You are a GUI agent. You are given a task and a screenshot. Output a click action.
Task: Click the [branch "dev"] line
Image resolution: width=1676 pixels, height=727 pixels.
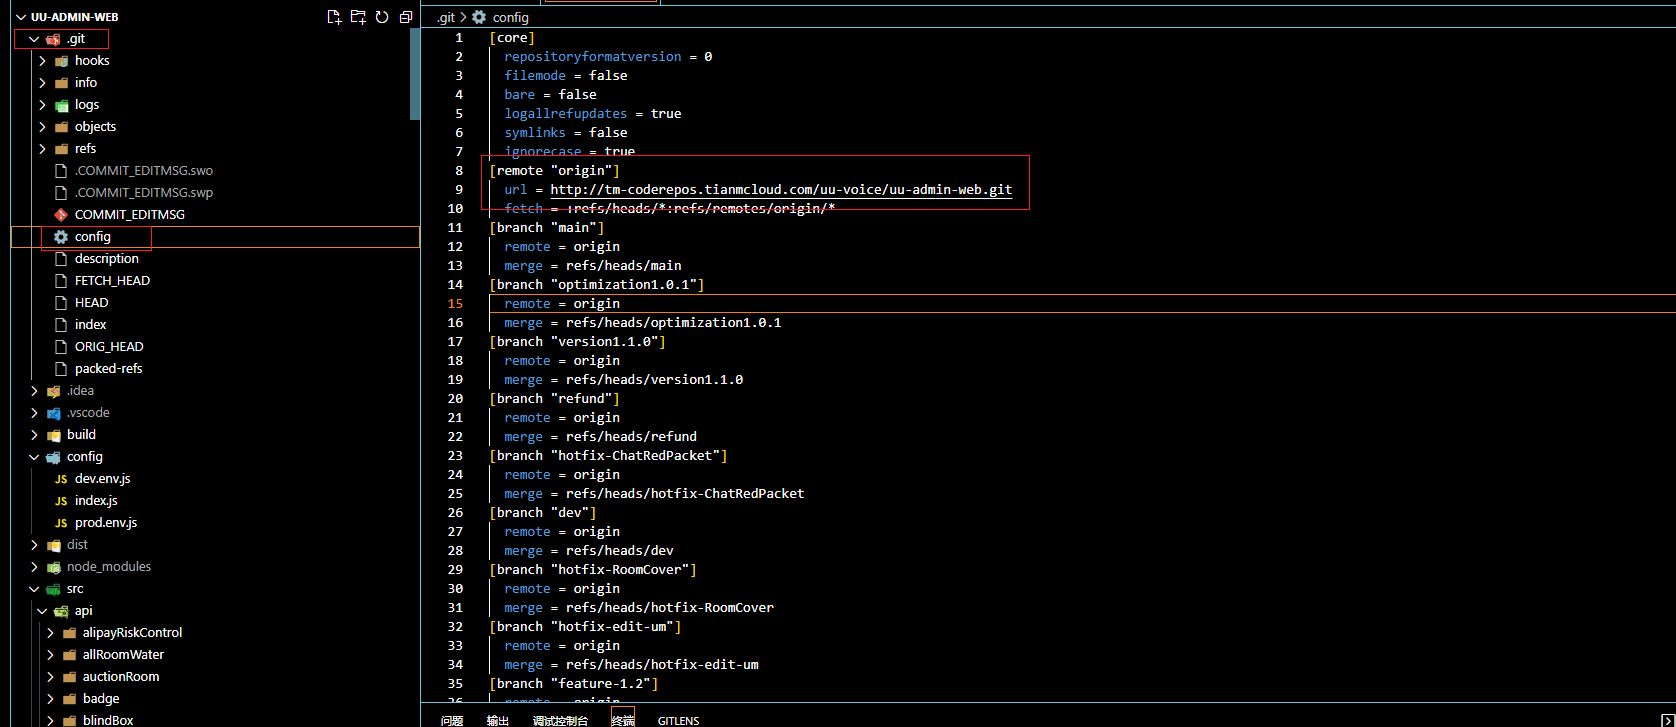543,513
